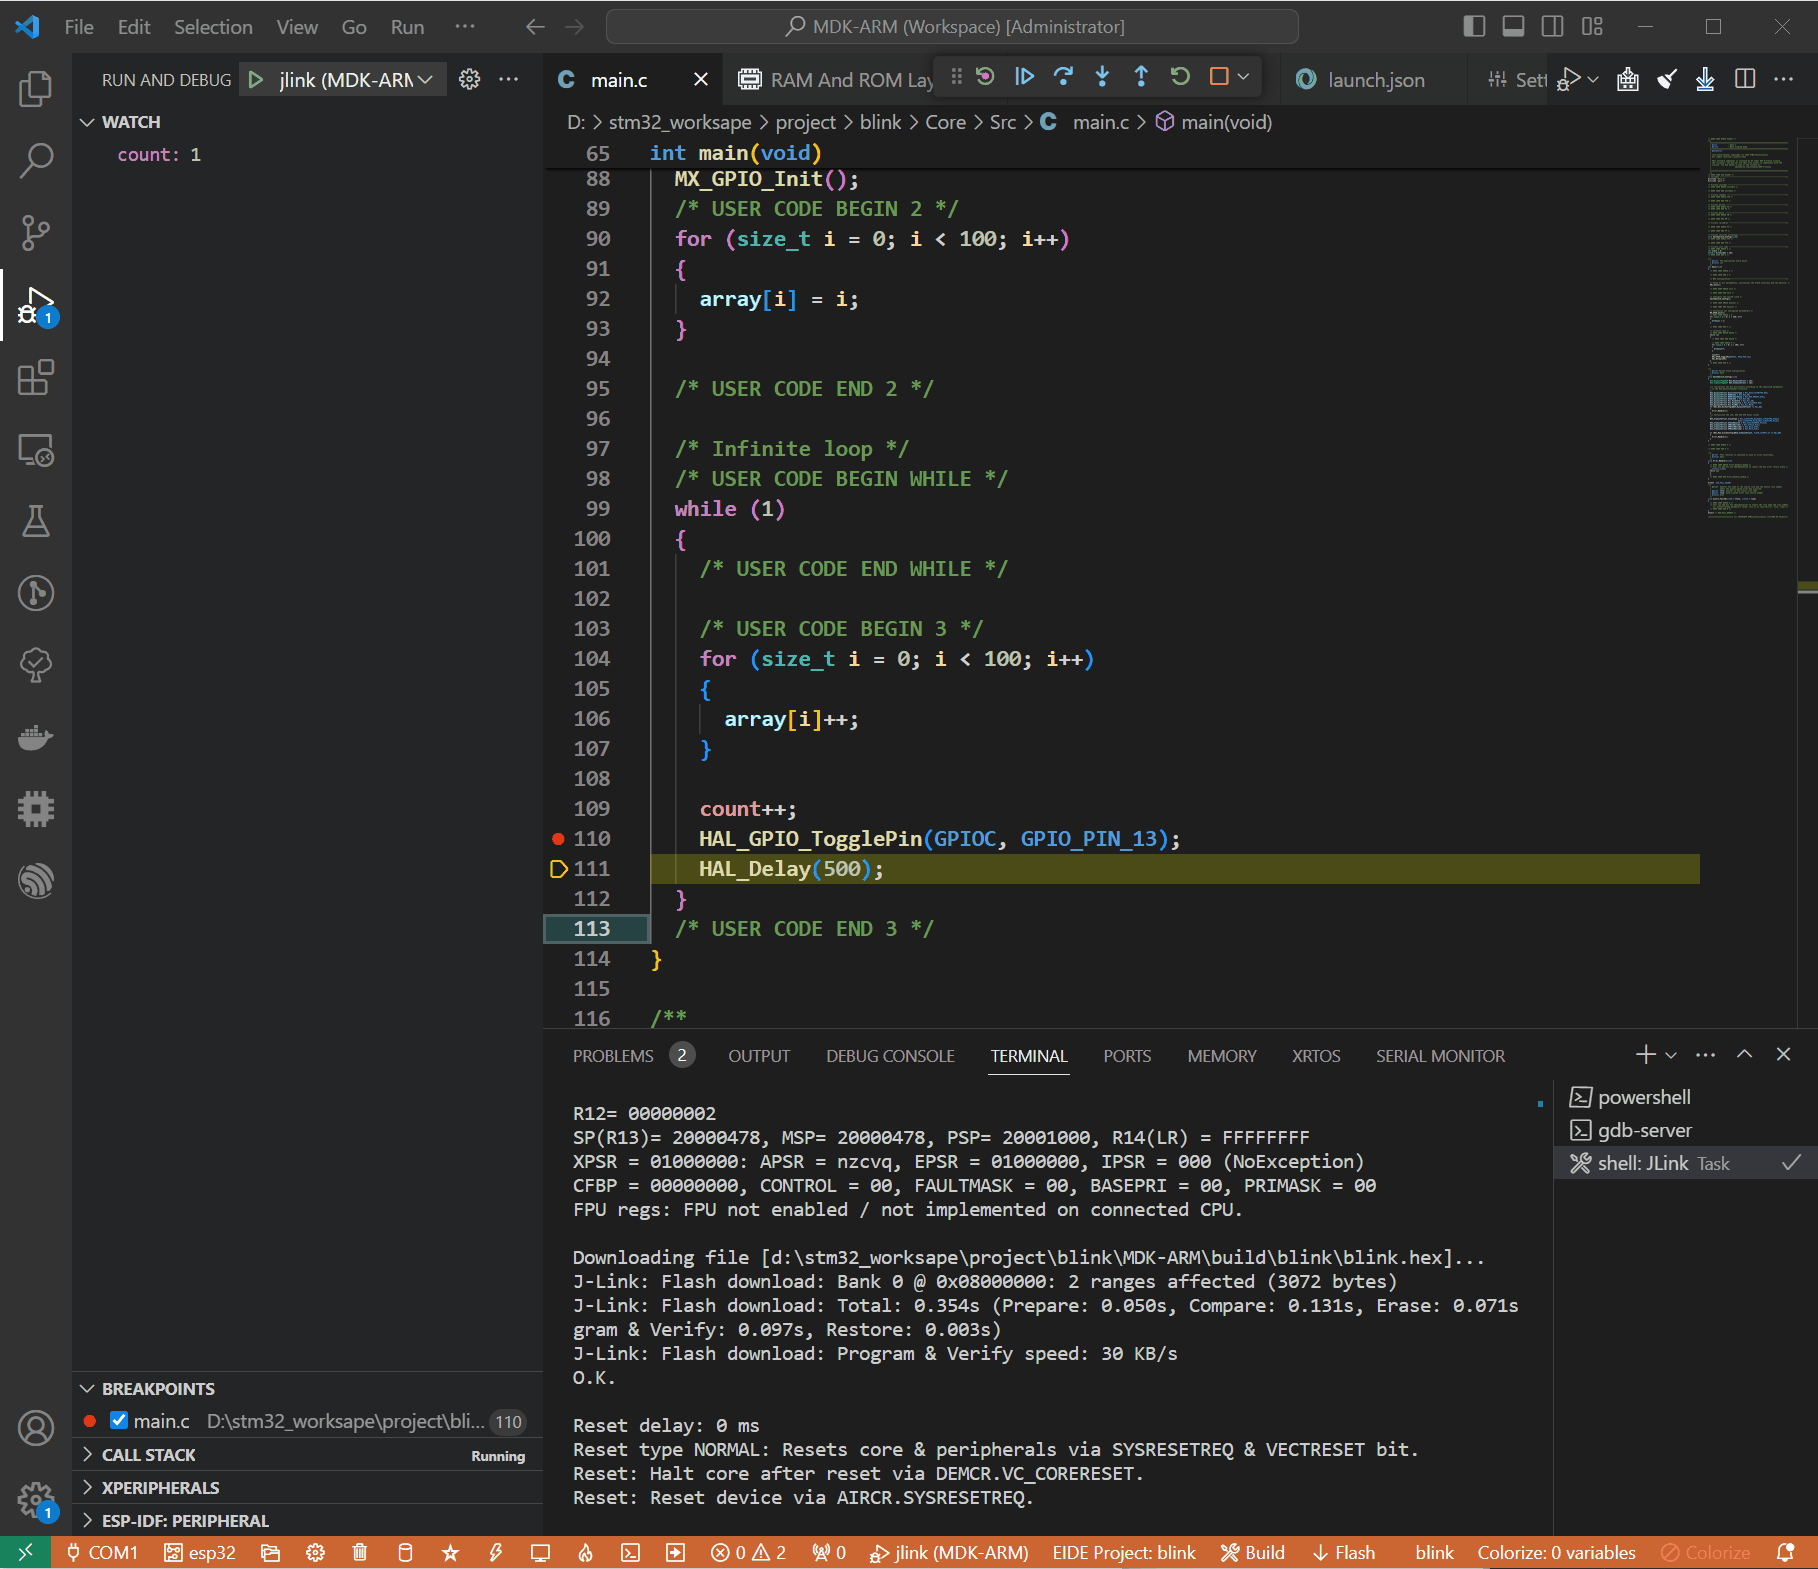
Task: Click the command center search box
Action: pos(952,26)
